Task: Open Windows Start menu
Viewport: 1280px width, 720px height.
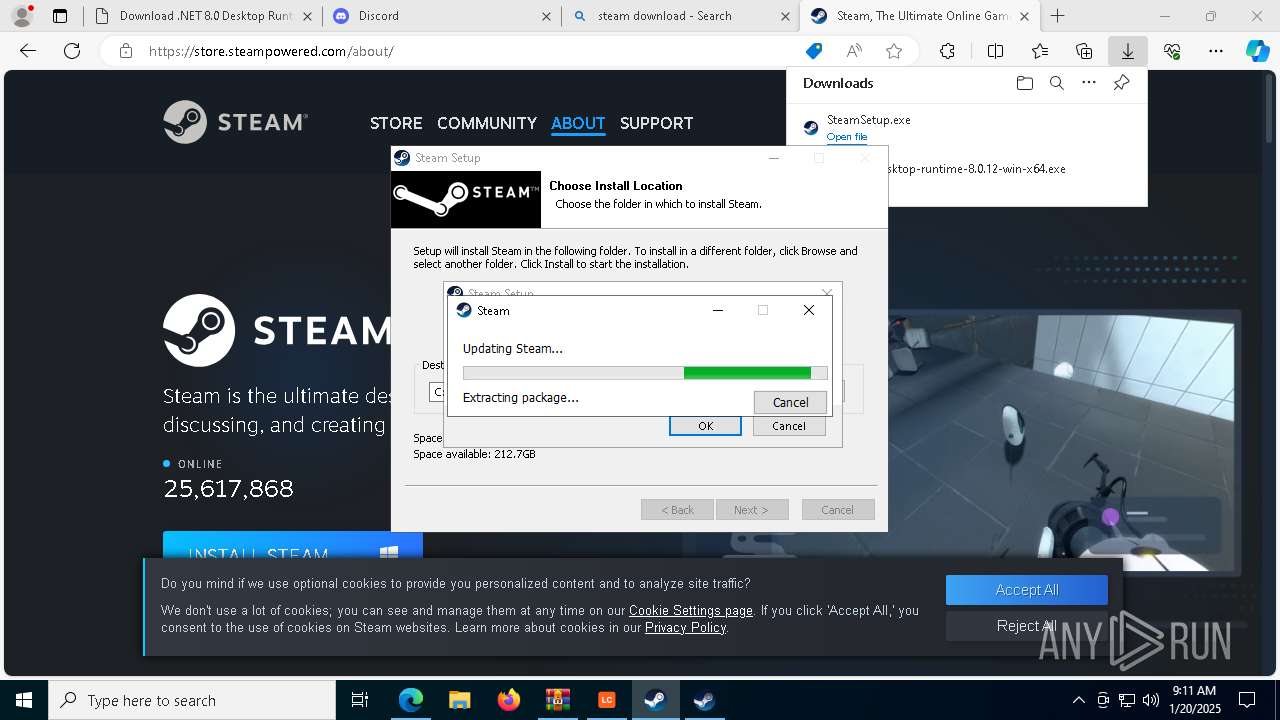Action: point(23,700)
